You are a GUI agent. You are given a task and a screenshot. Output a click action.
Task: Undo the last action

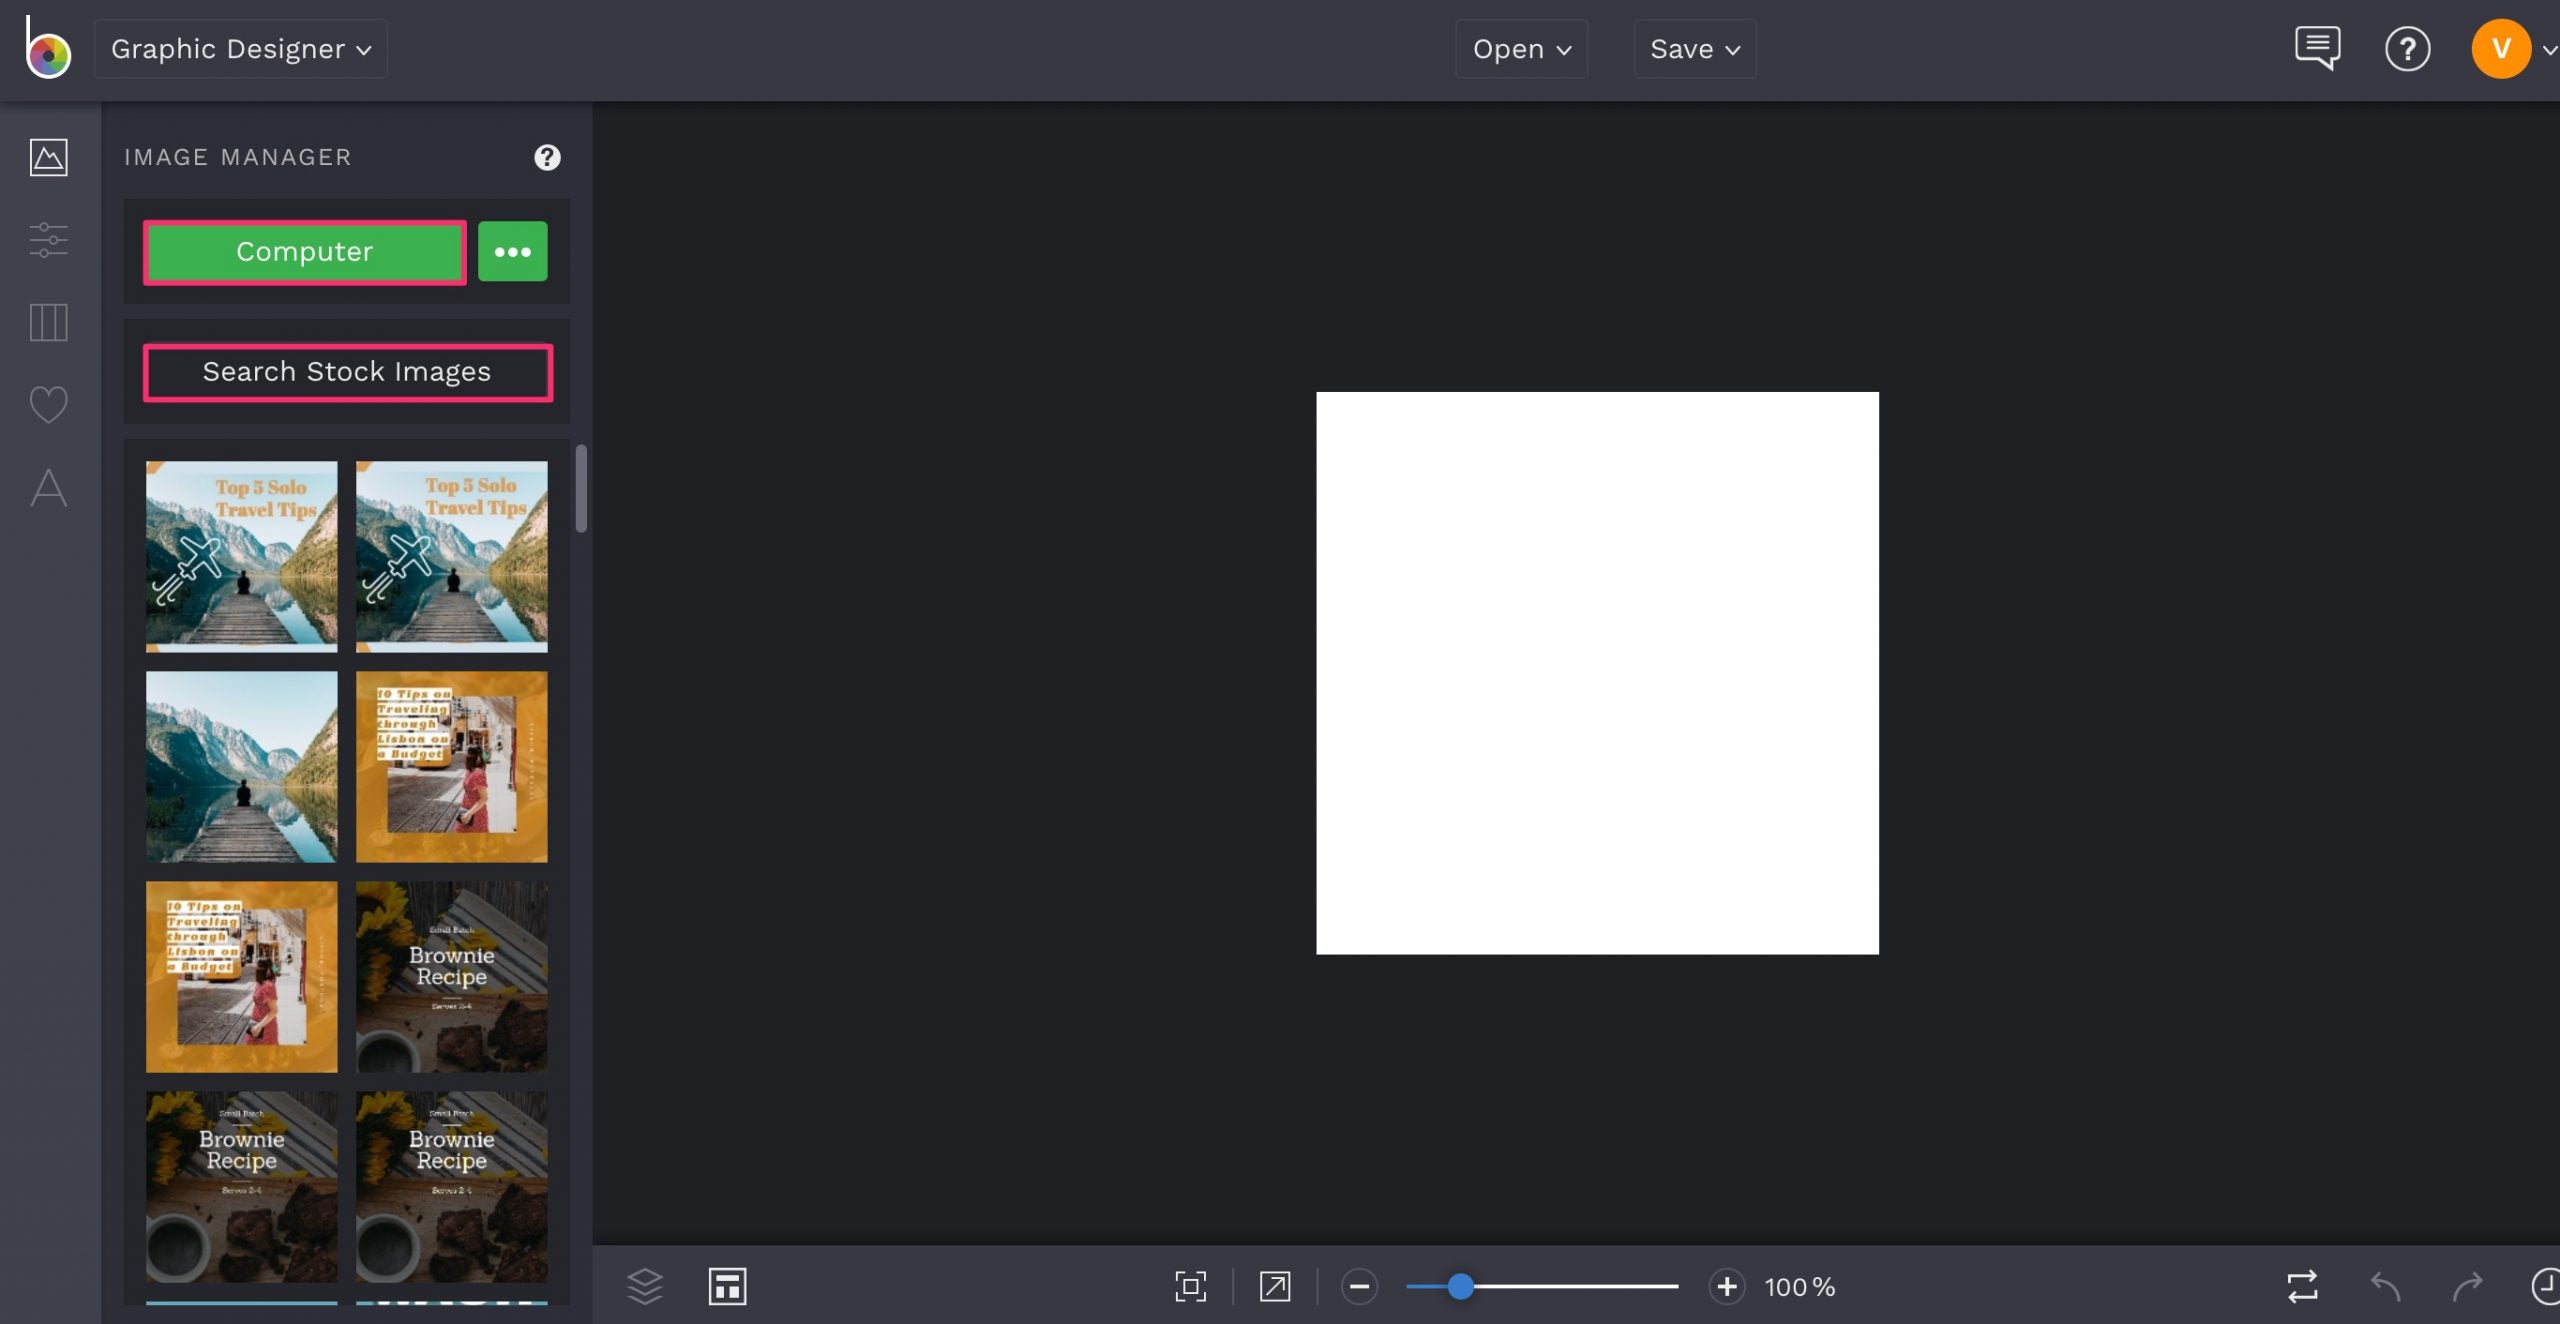[x=2383, y=1287]
